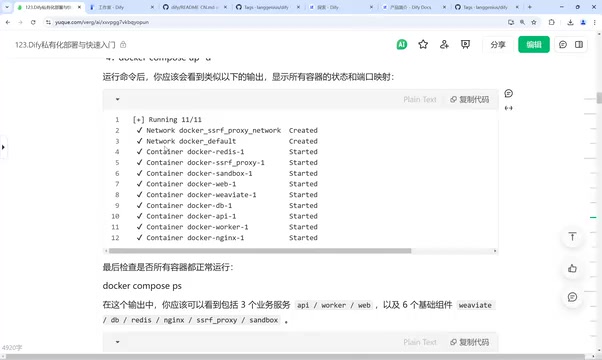The width and height of the screenshot is (602, 360).
Task: Click the 'docker compose ps' text
Action: click(x=142, y=286)
